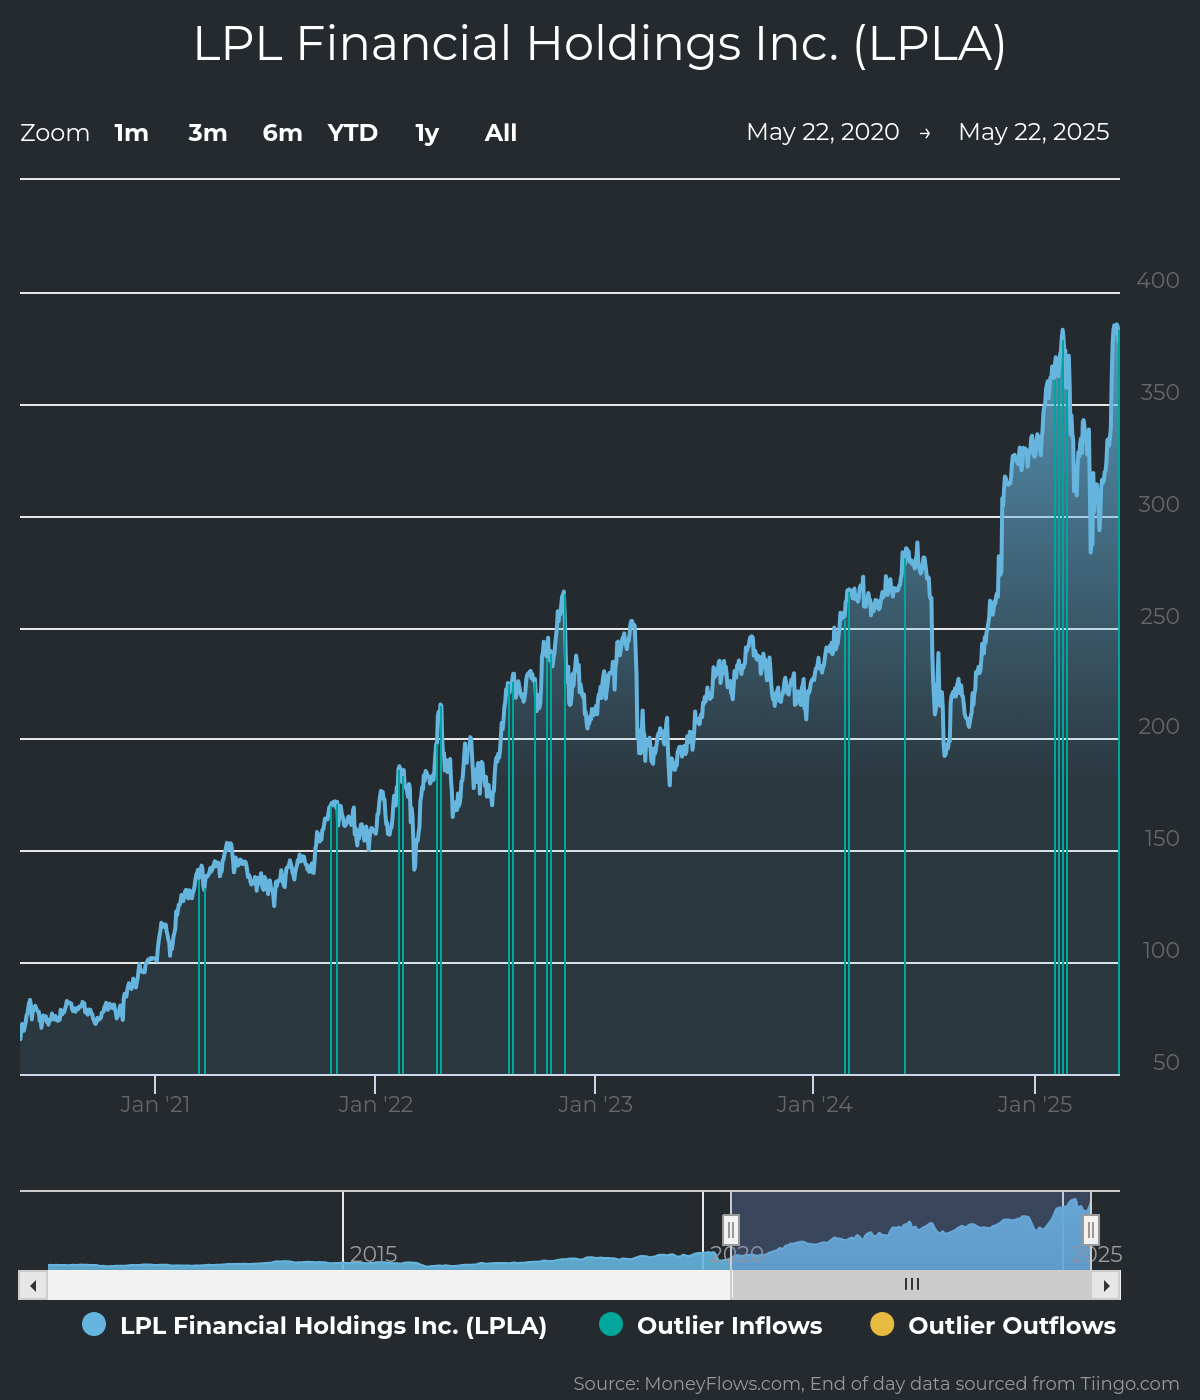Set zoom range to 6m

click(x=282, y=133)
